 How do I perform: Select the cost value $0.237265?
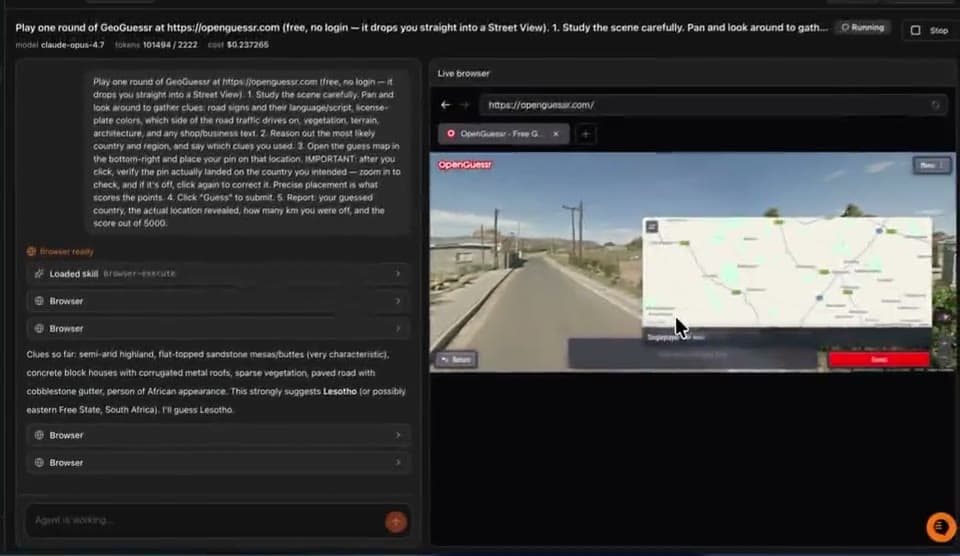[x=247, y=45]
